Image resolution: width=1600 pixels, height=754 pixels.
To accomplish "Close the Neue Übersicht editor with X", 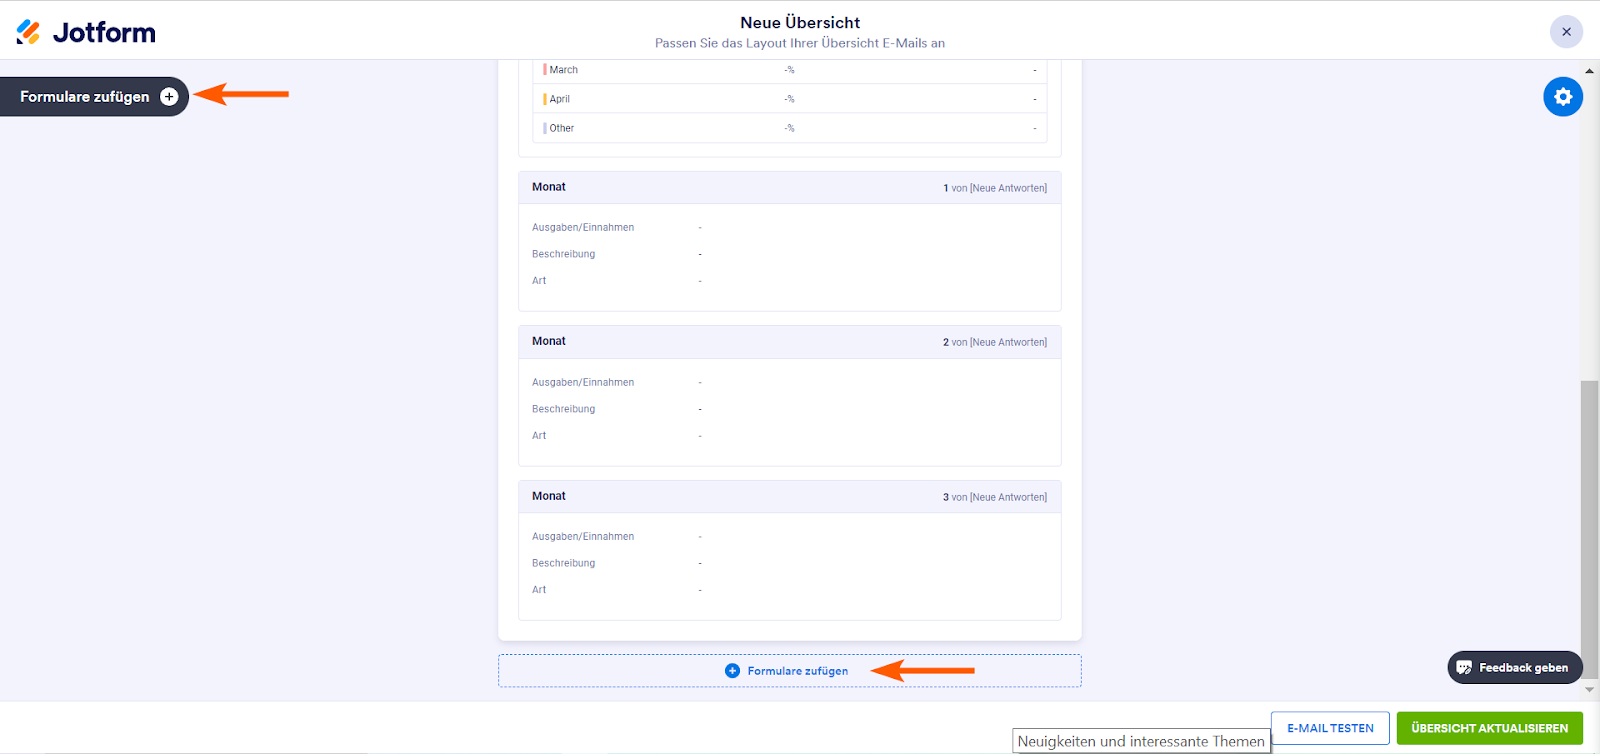I will [x=1566, y=32].
